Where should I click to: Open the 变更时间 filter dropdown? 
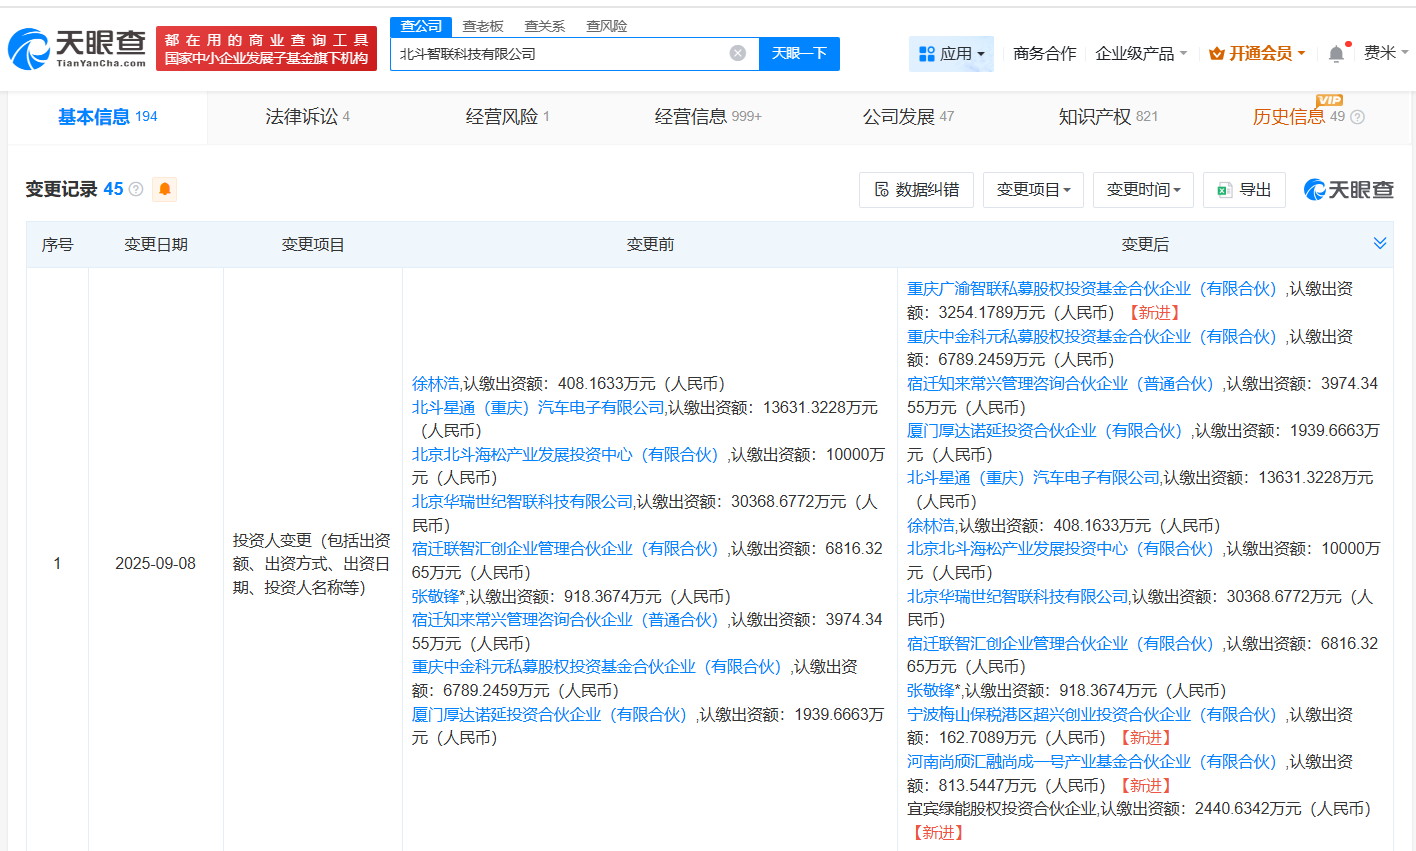(1143, 189)
